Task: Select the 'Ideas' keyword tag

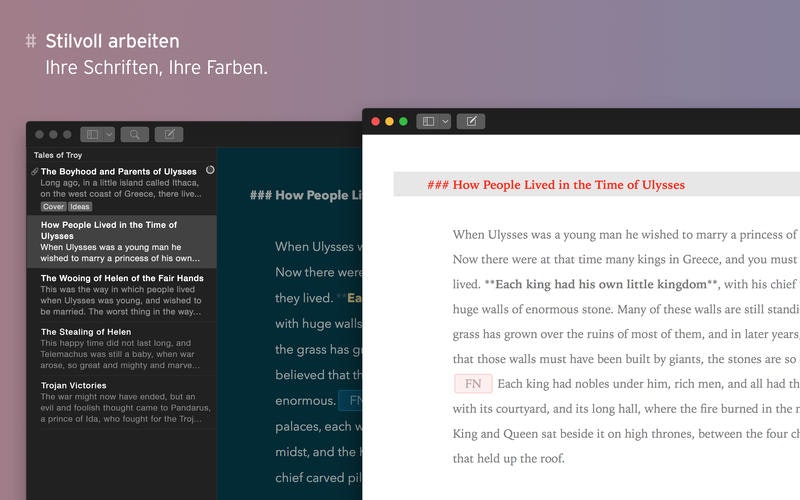Action: (x=80, y=207)
